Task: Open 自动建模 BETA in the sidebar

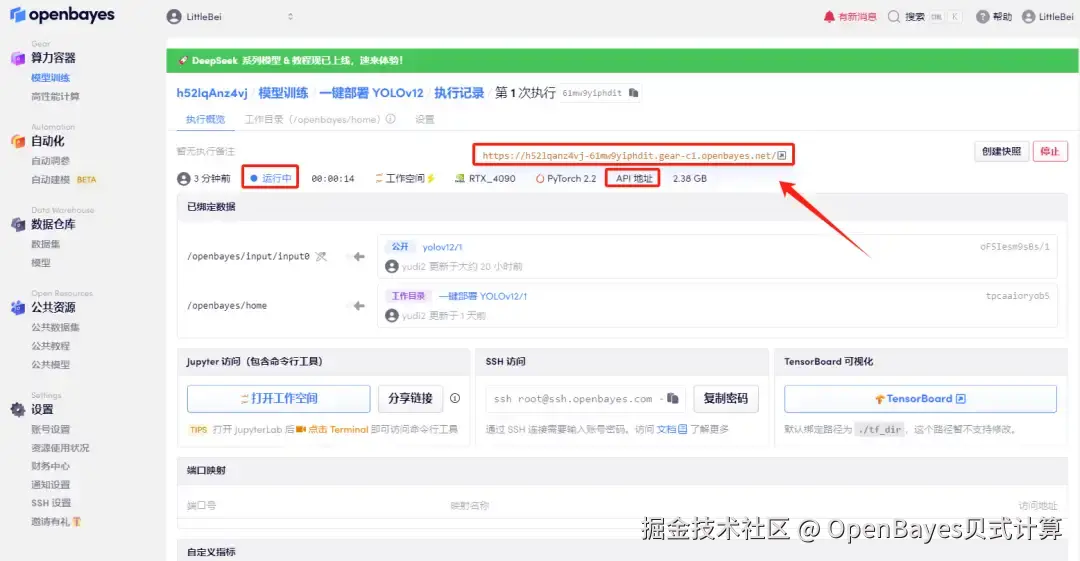Action: [x=63, y=179]
